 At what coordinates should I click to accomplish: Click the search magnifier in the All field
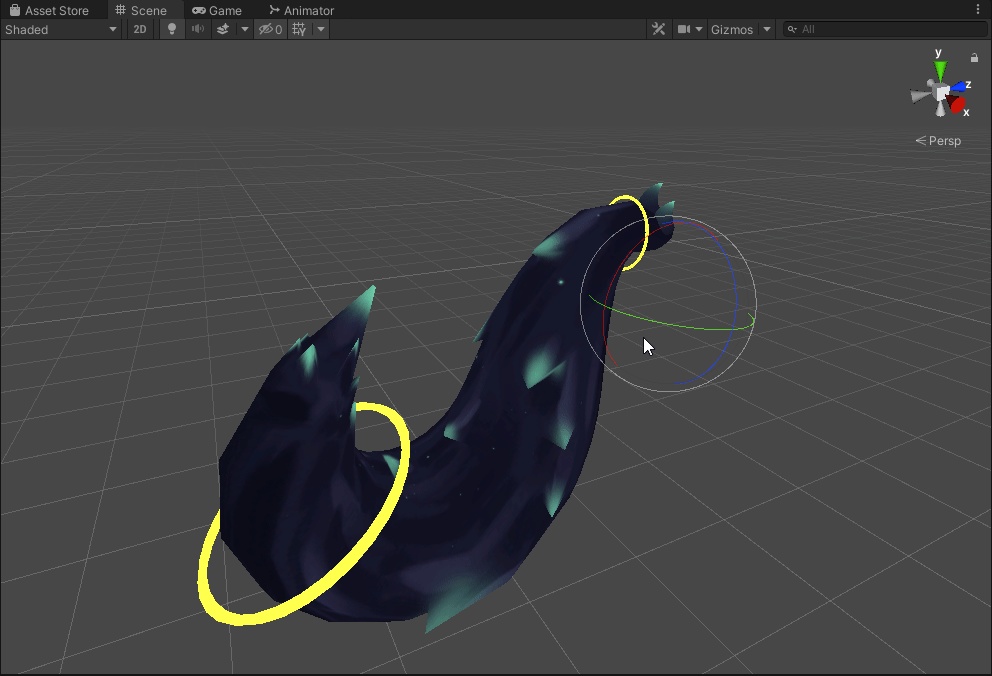pos(790,29)
